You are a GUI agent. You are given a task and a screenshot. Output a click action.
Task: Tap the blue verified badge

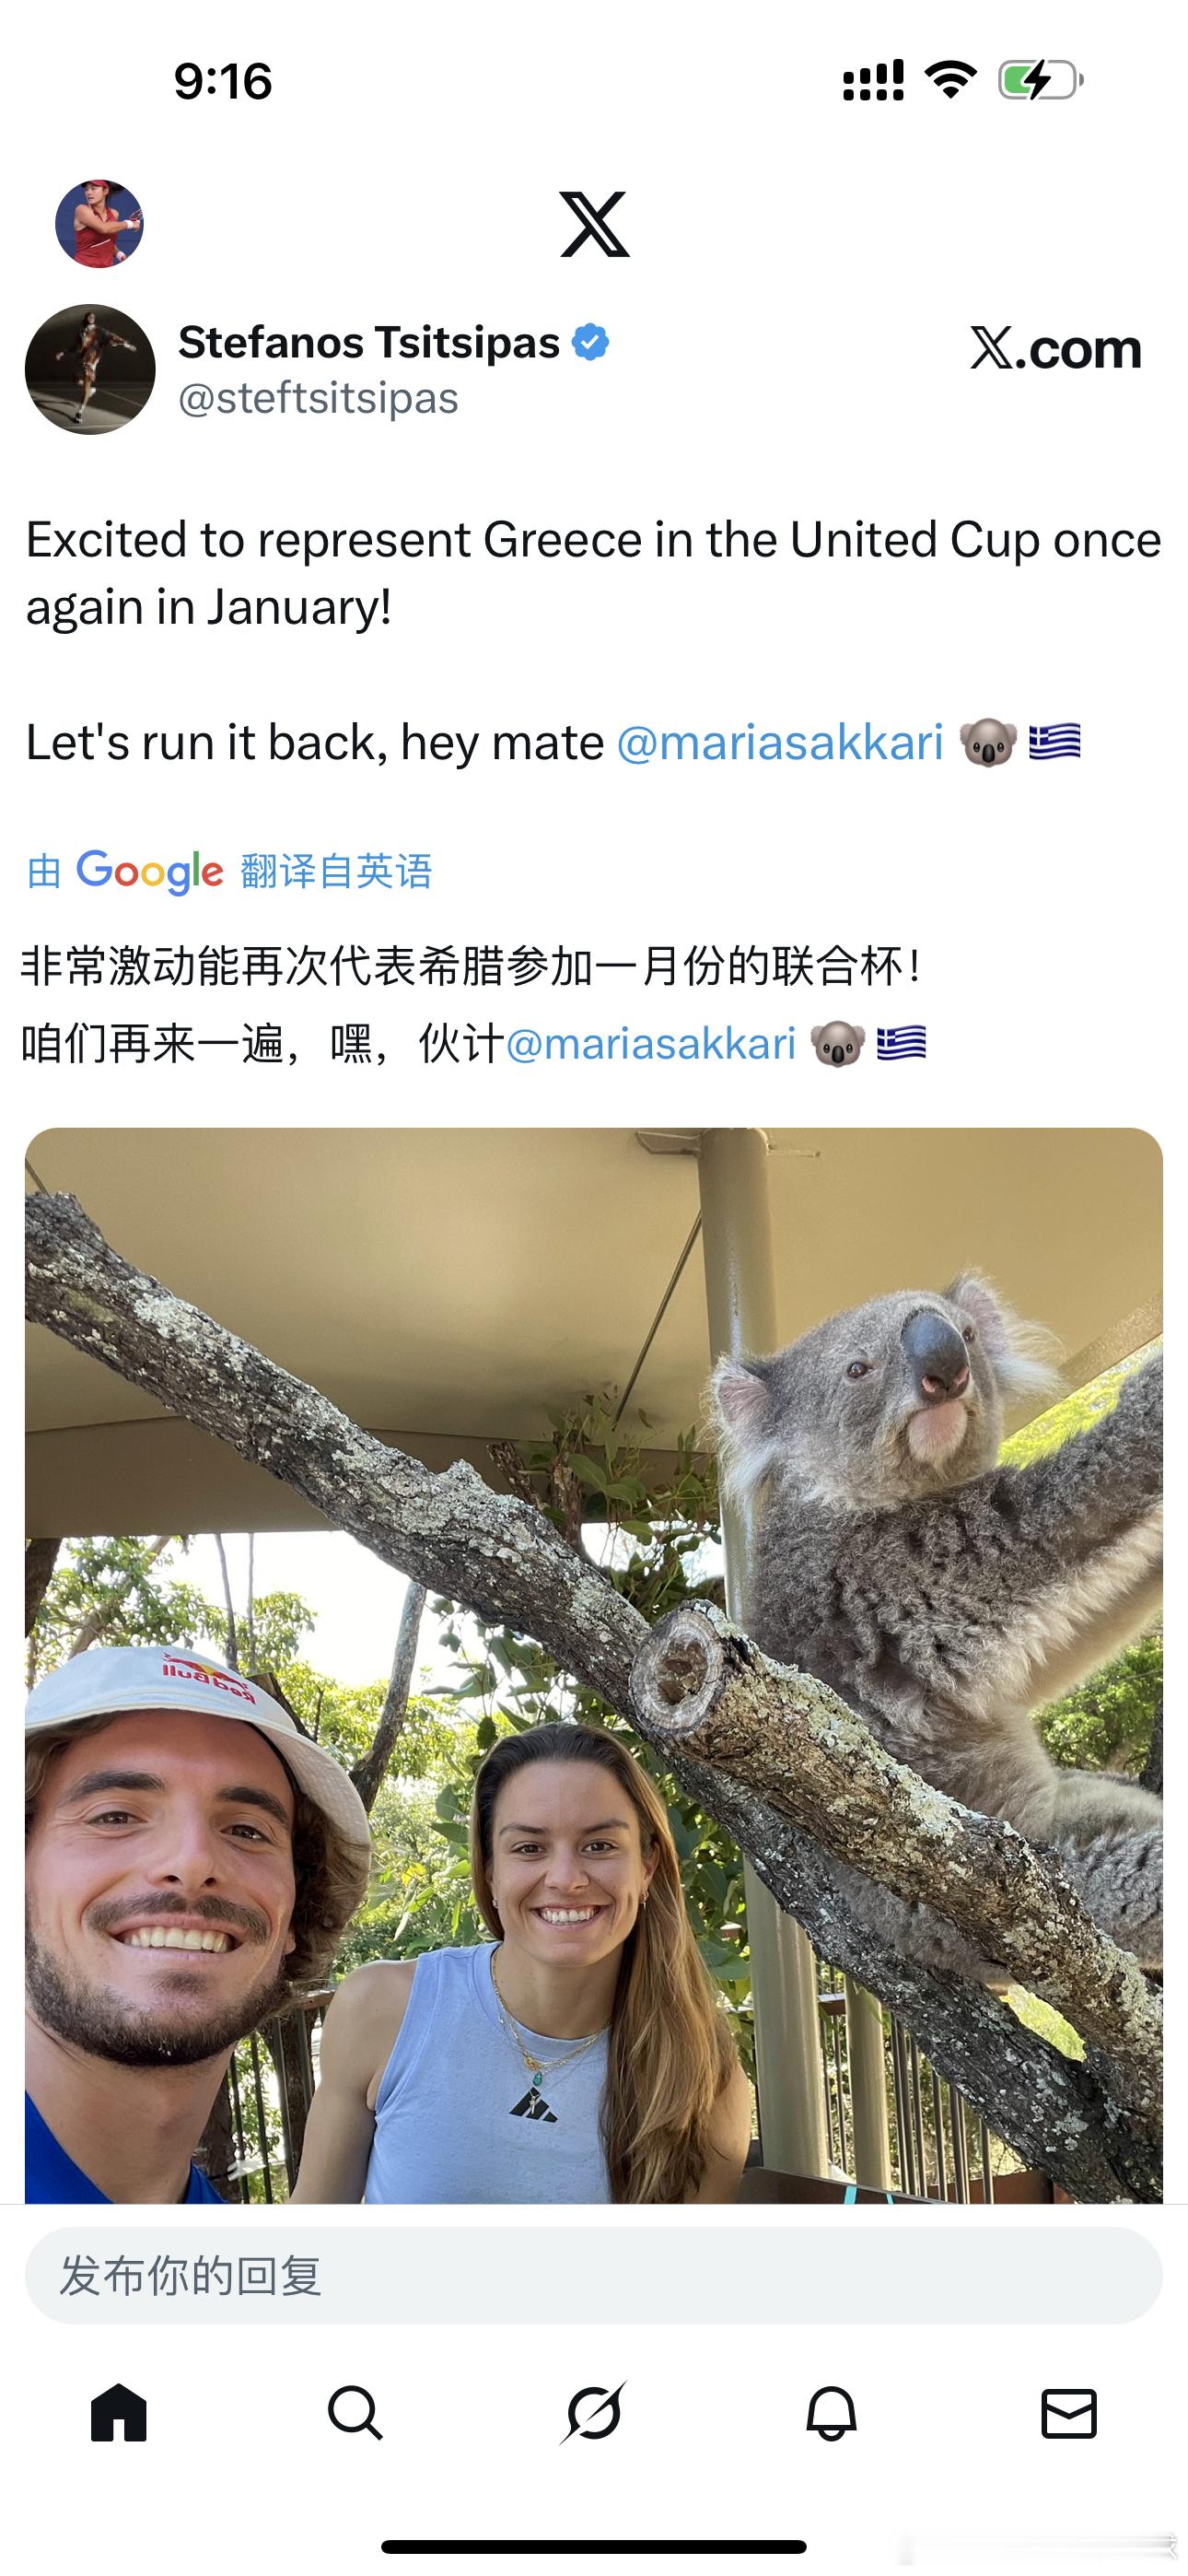(x=590, y=342)
